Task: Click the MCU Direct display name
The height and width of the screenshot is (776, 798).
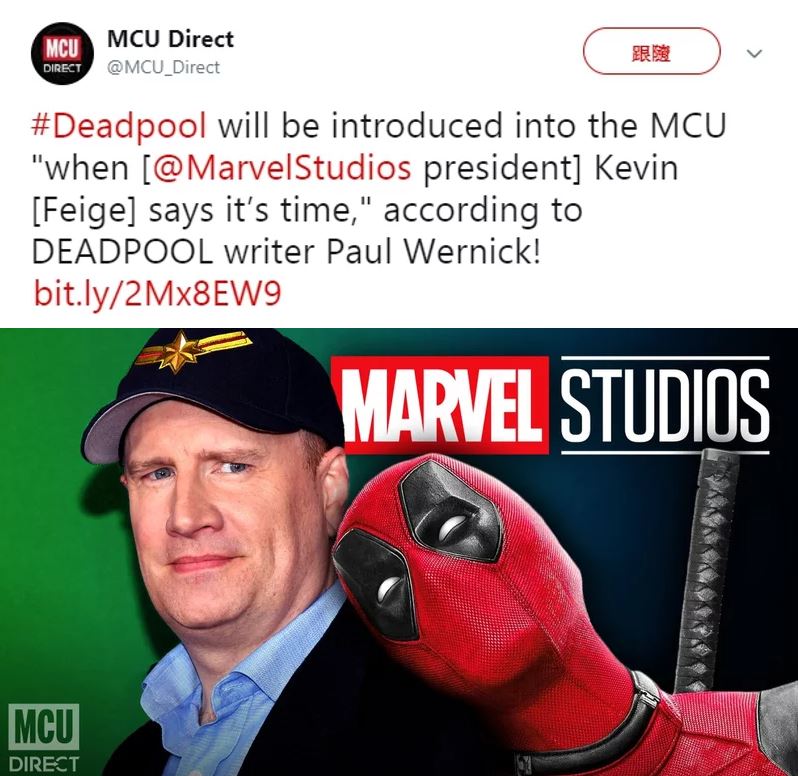Action: click(170, 39)
